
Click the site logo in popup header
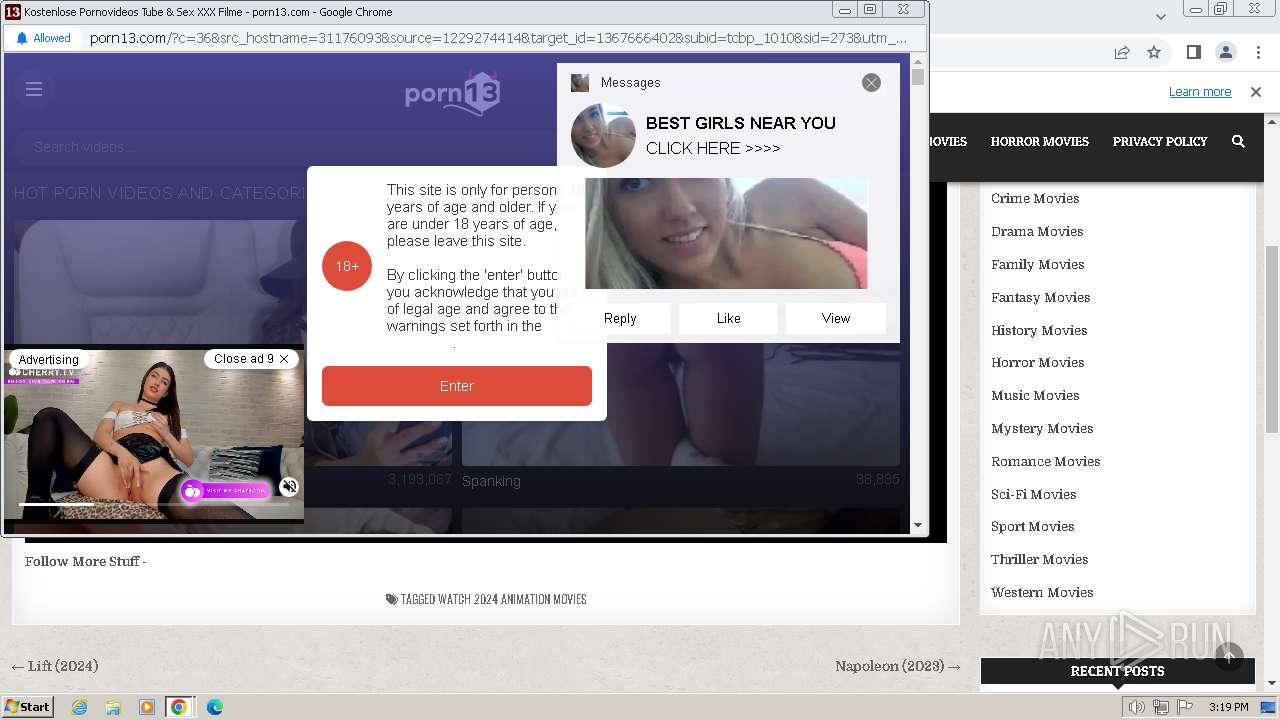pyautogui.click(x=452, y=93)
